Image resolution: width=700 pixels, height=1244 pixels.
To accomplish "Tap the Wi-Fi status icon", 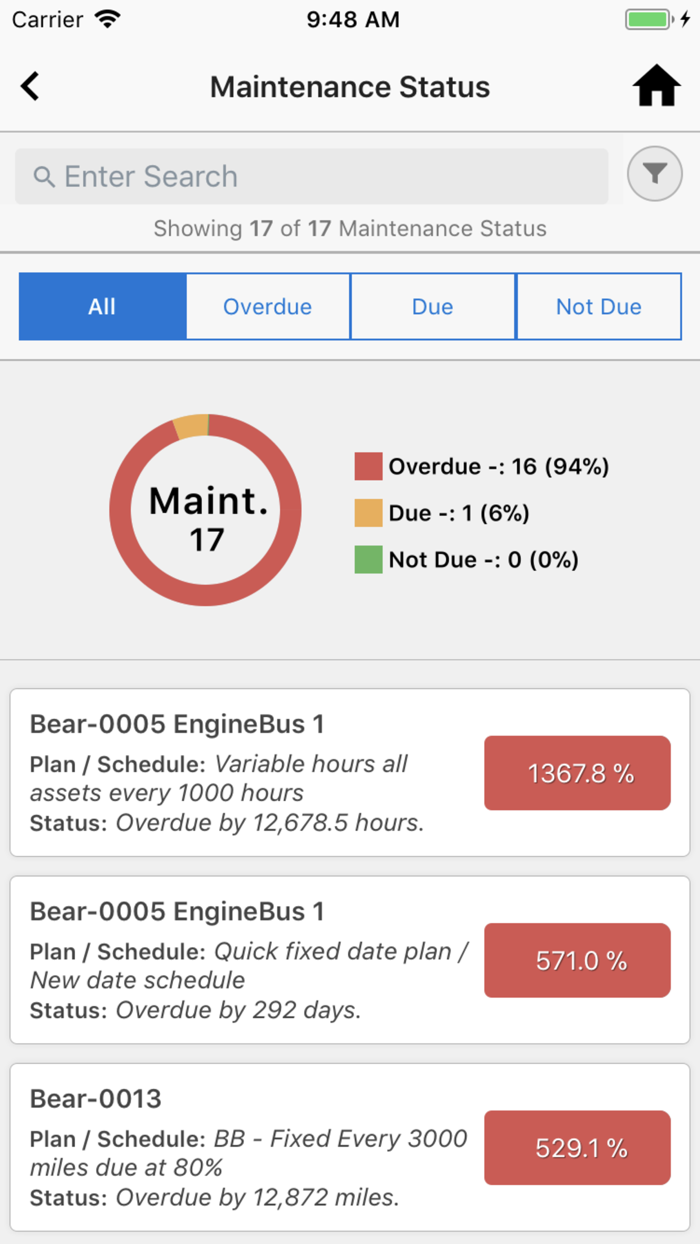I will [x=105, y=19].
